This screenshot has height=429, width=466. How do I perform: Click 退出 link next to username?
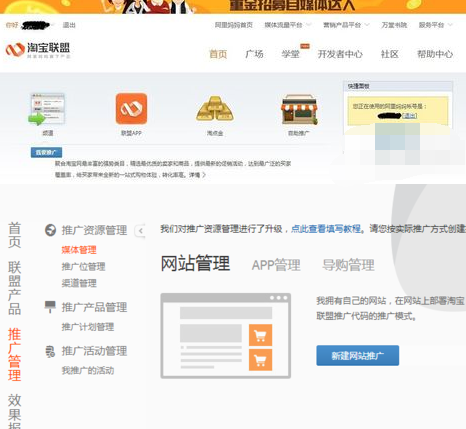coord(69,25)
